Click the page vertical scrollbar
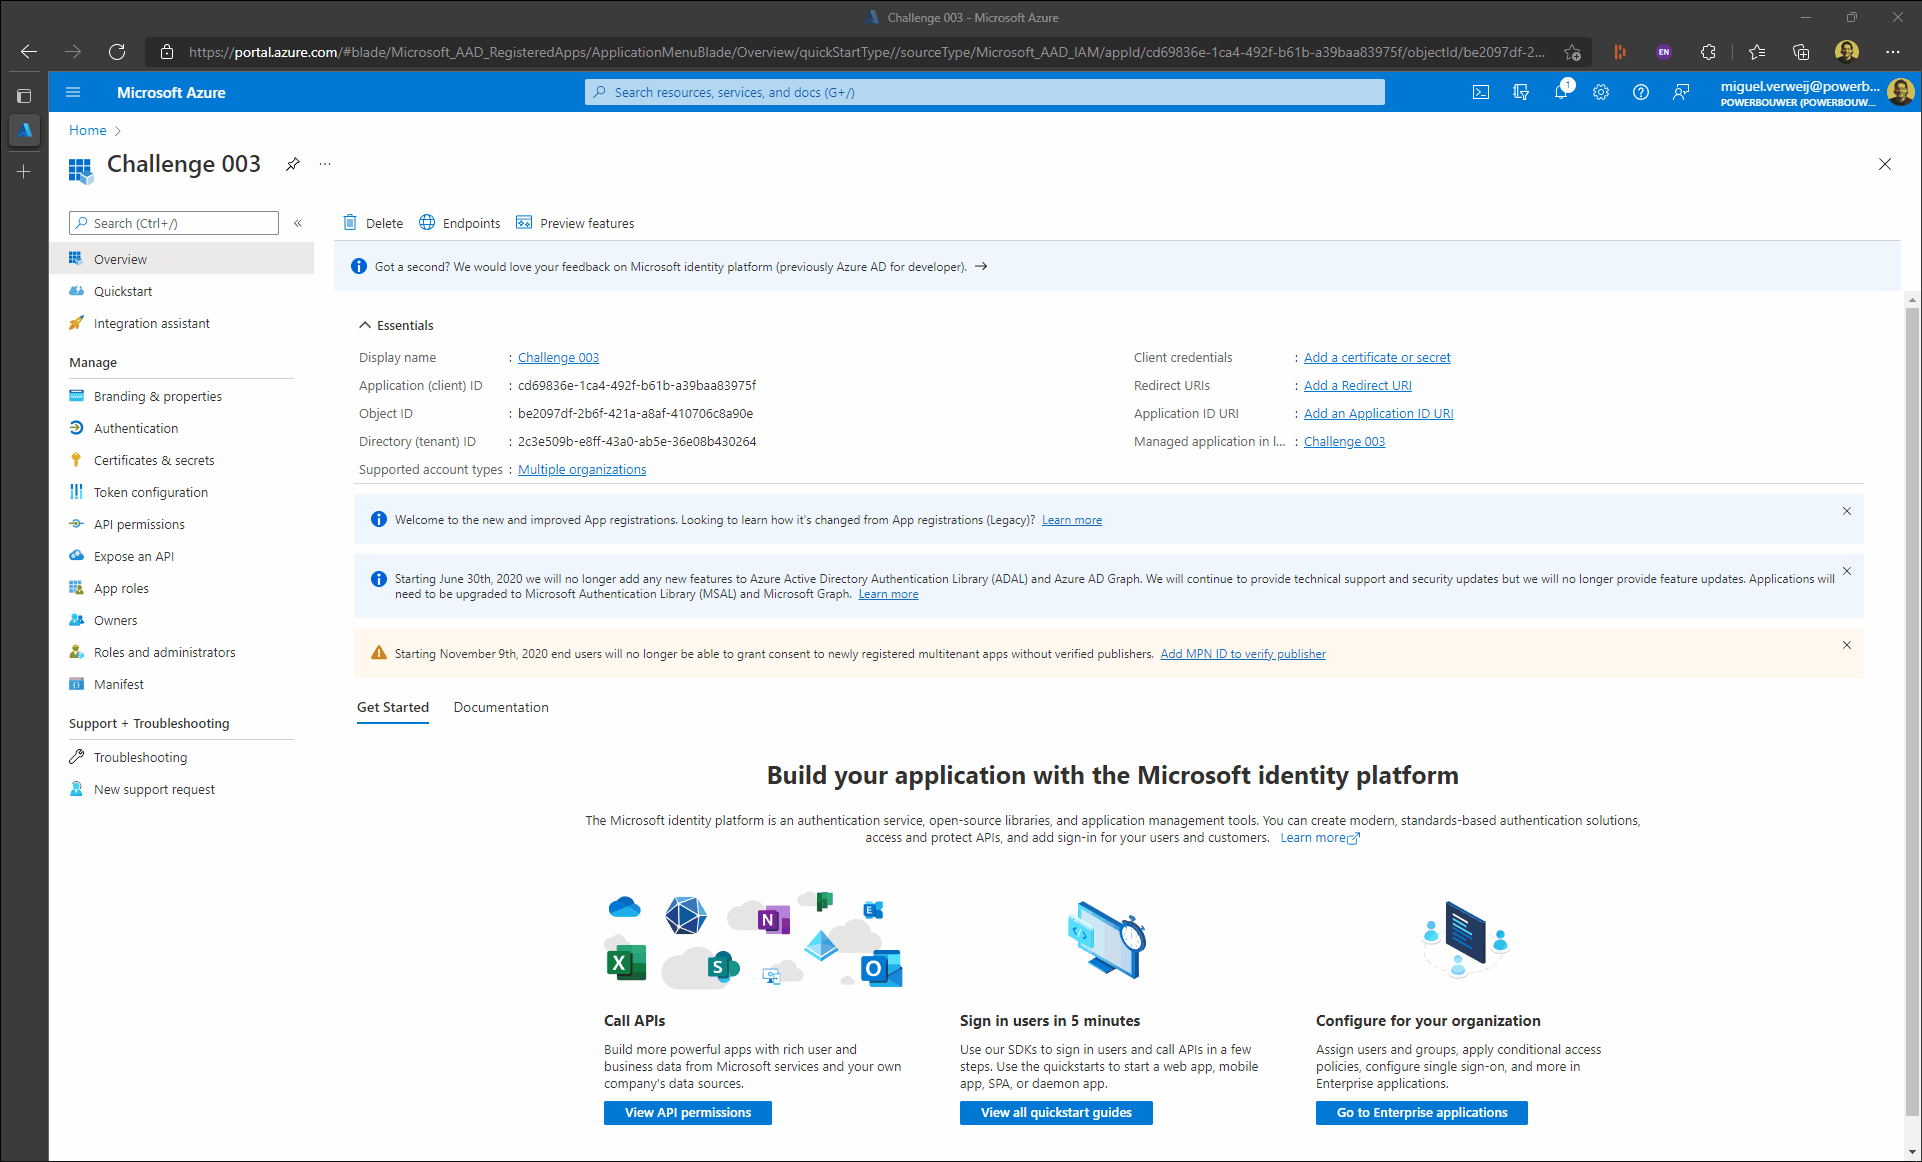The width and height of the screenshot is (1922, 1162). 1913,710
